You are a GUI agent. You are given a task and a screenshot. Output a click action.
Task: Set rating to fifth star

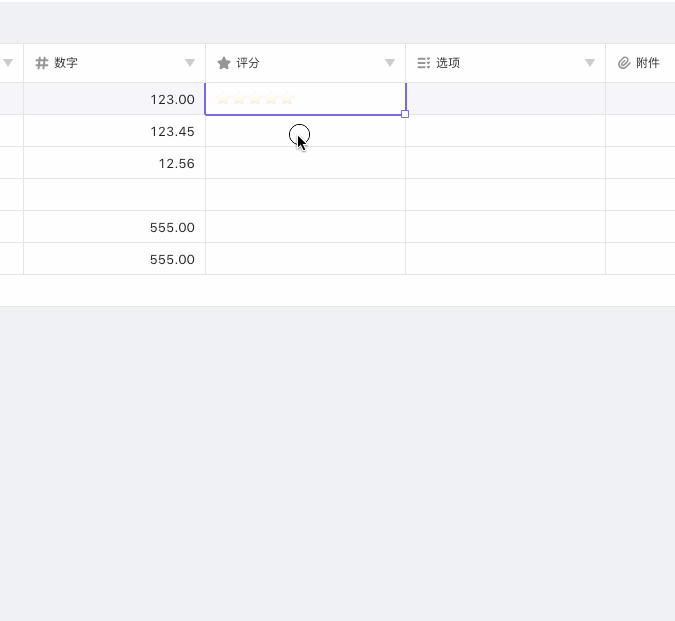tap(287, 99)
